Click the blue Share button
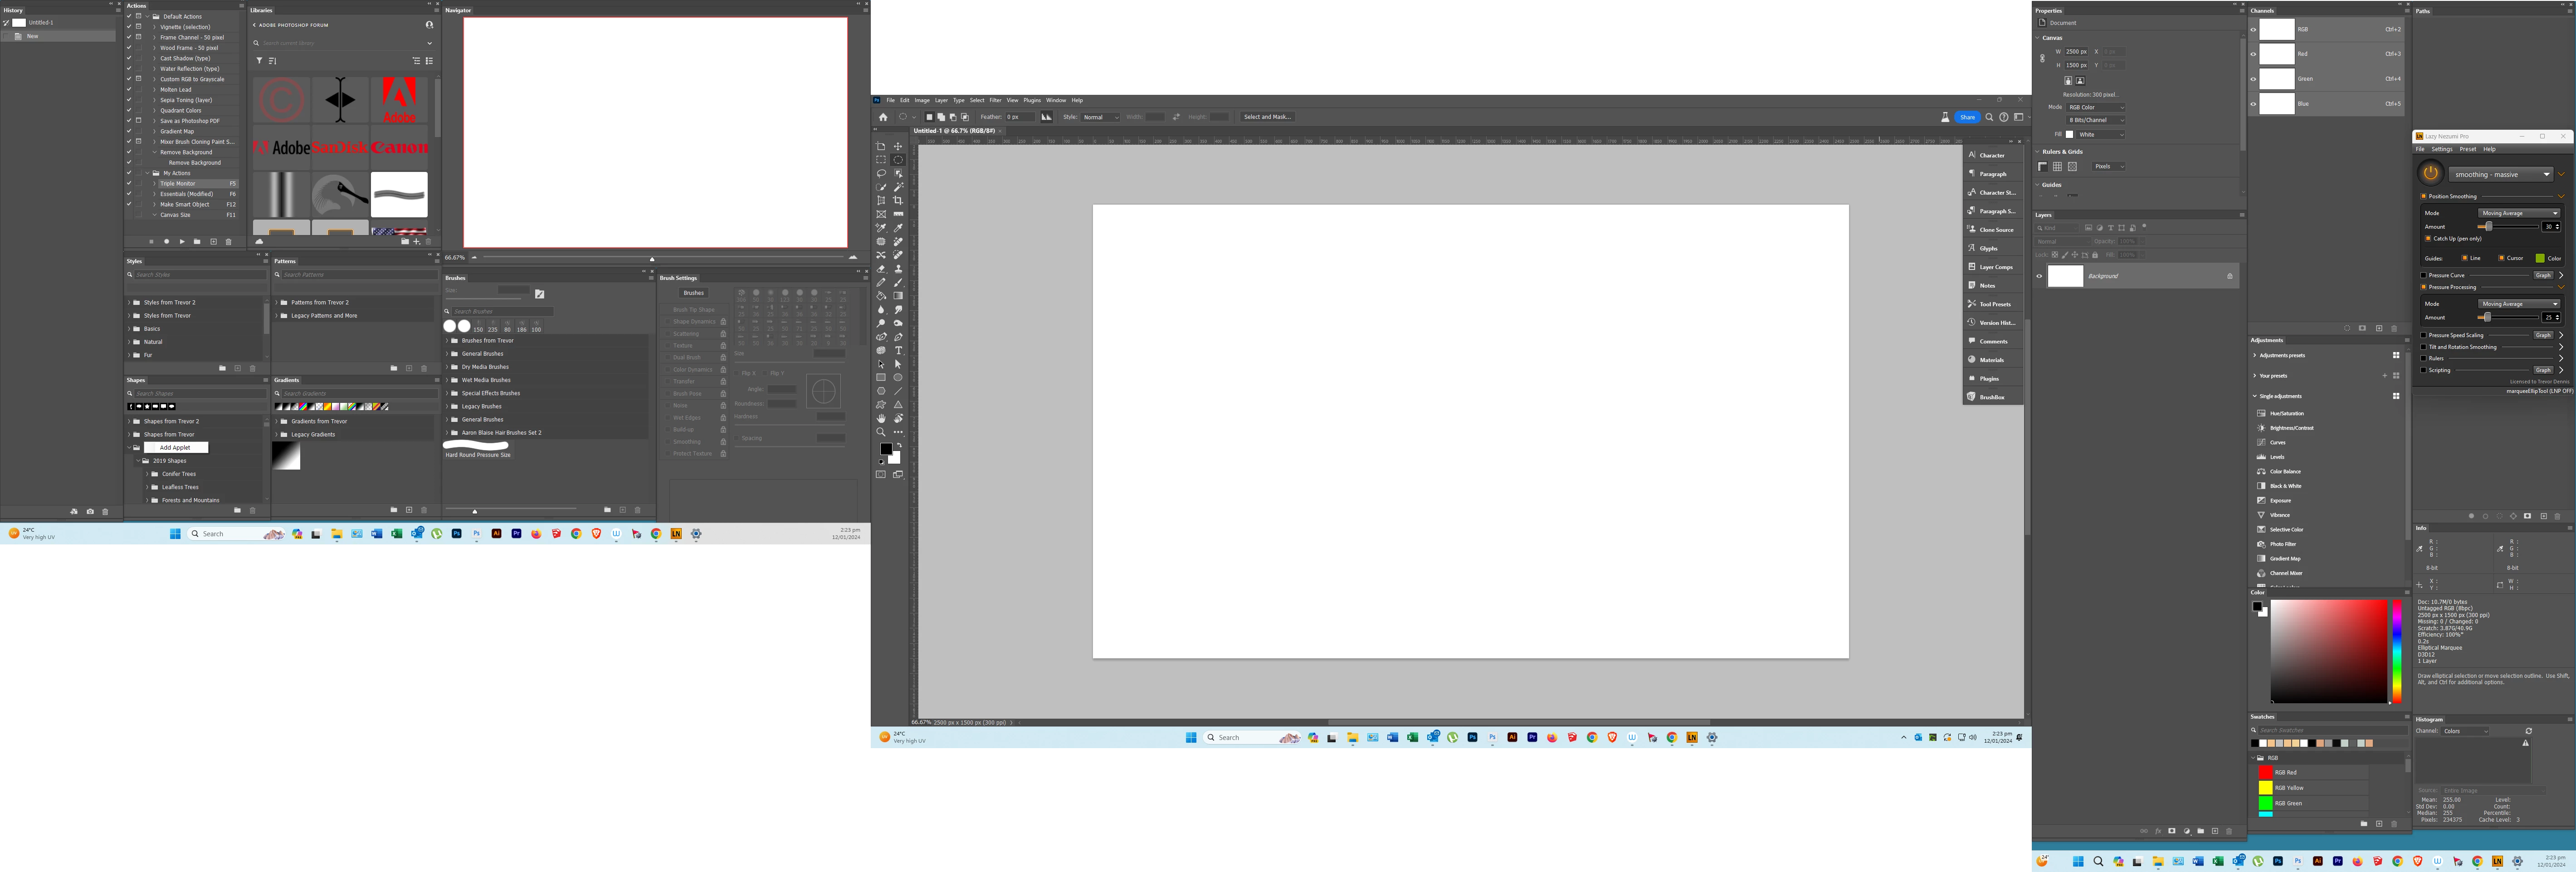 tap(1967, 117)
